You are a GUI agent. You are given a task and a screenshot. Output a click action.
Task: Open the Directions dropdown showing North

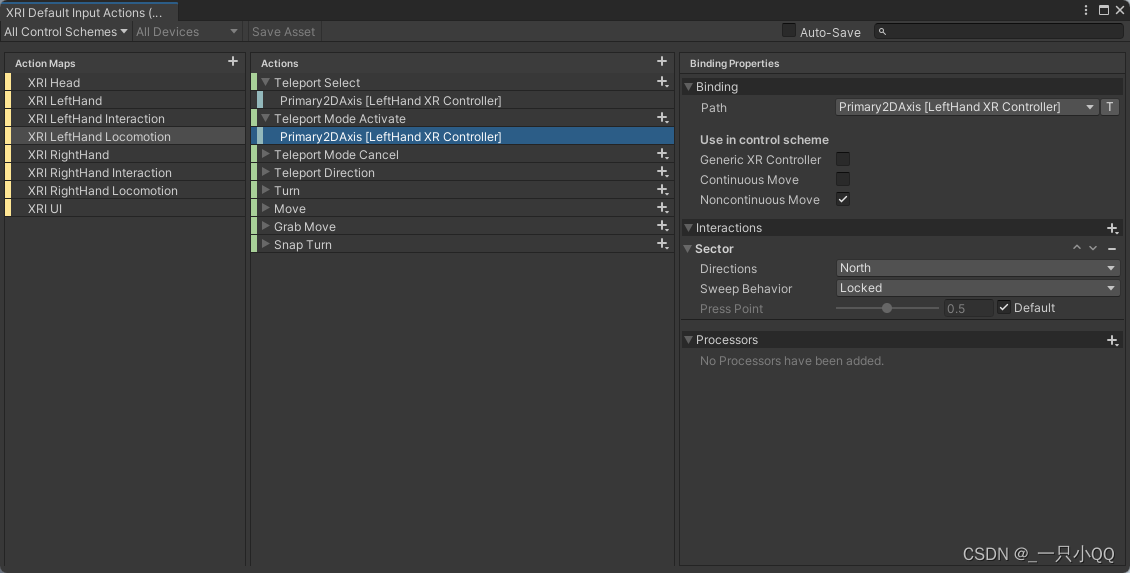978,268
